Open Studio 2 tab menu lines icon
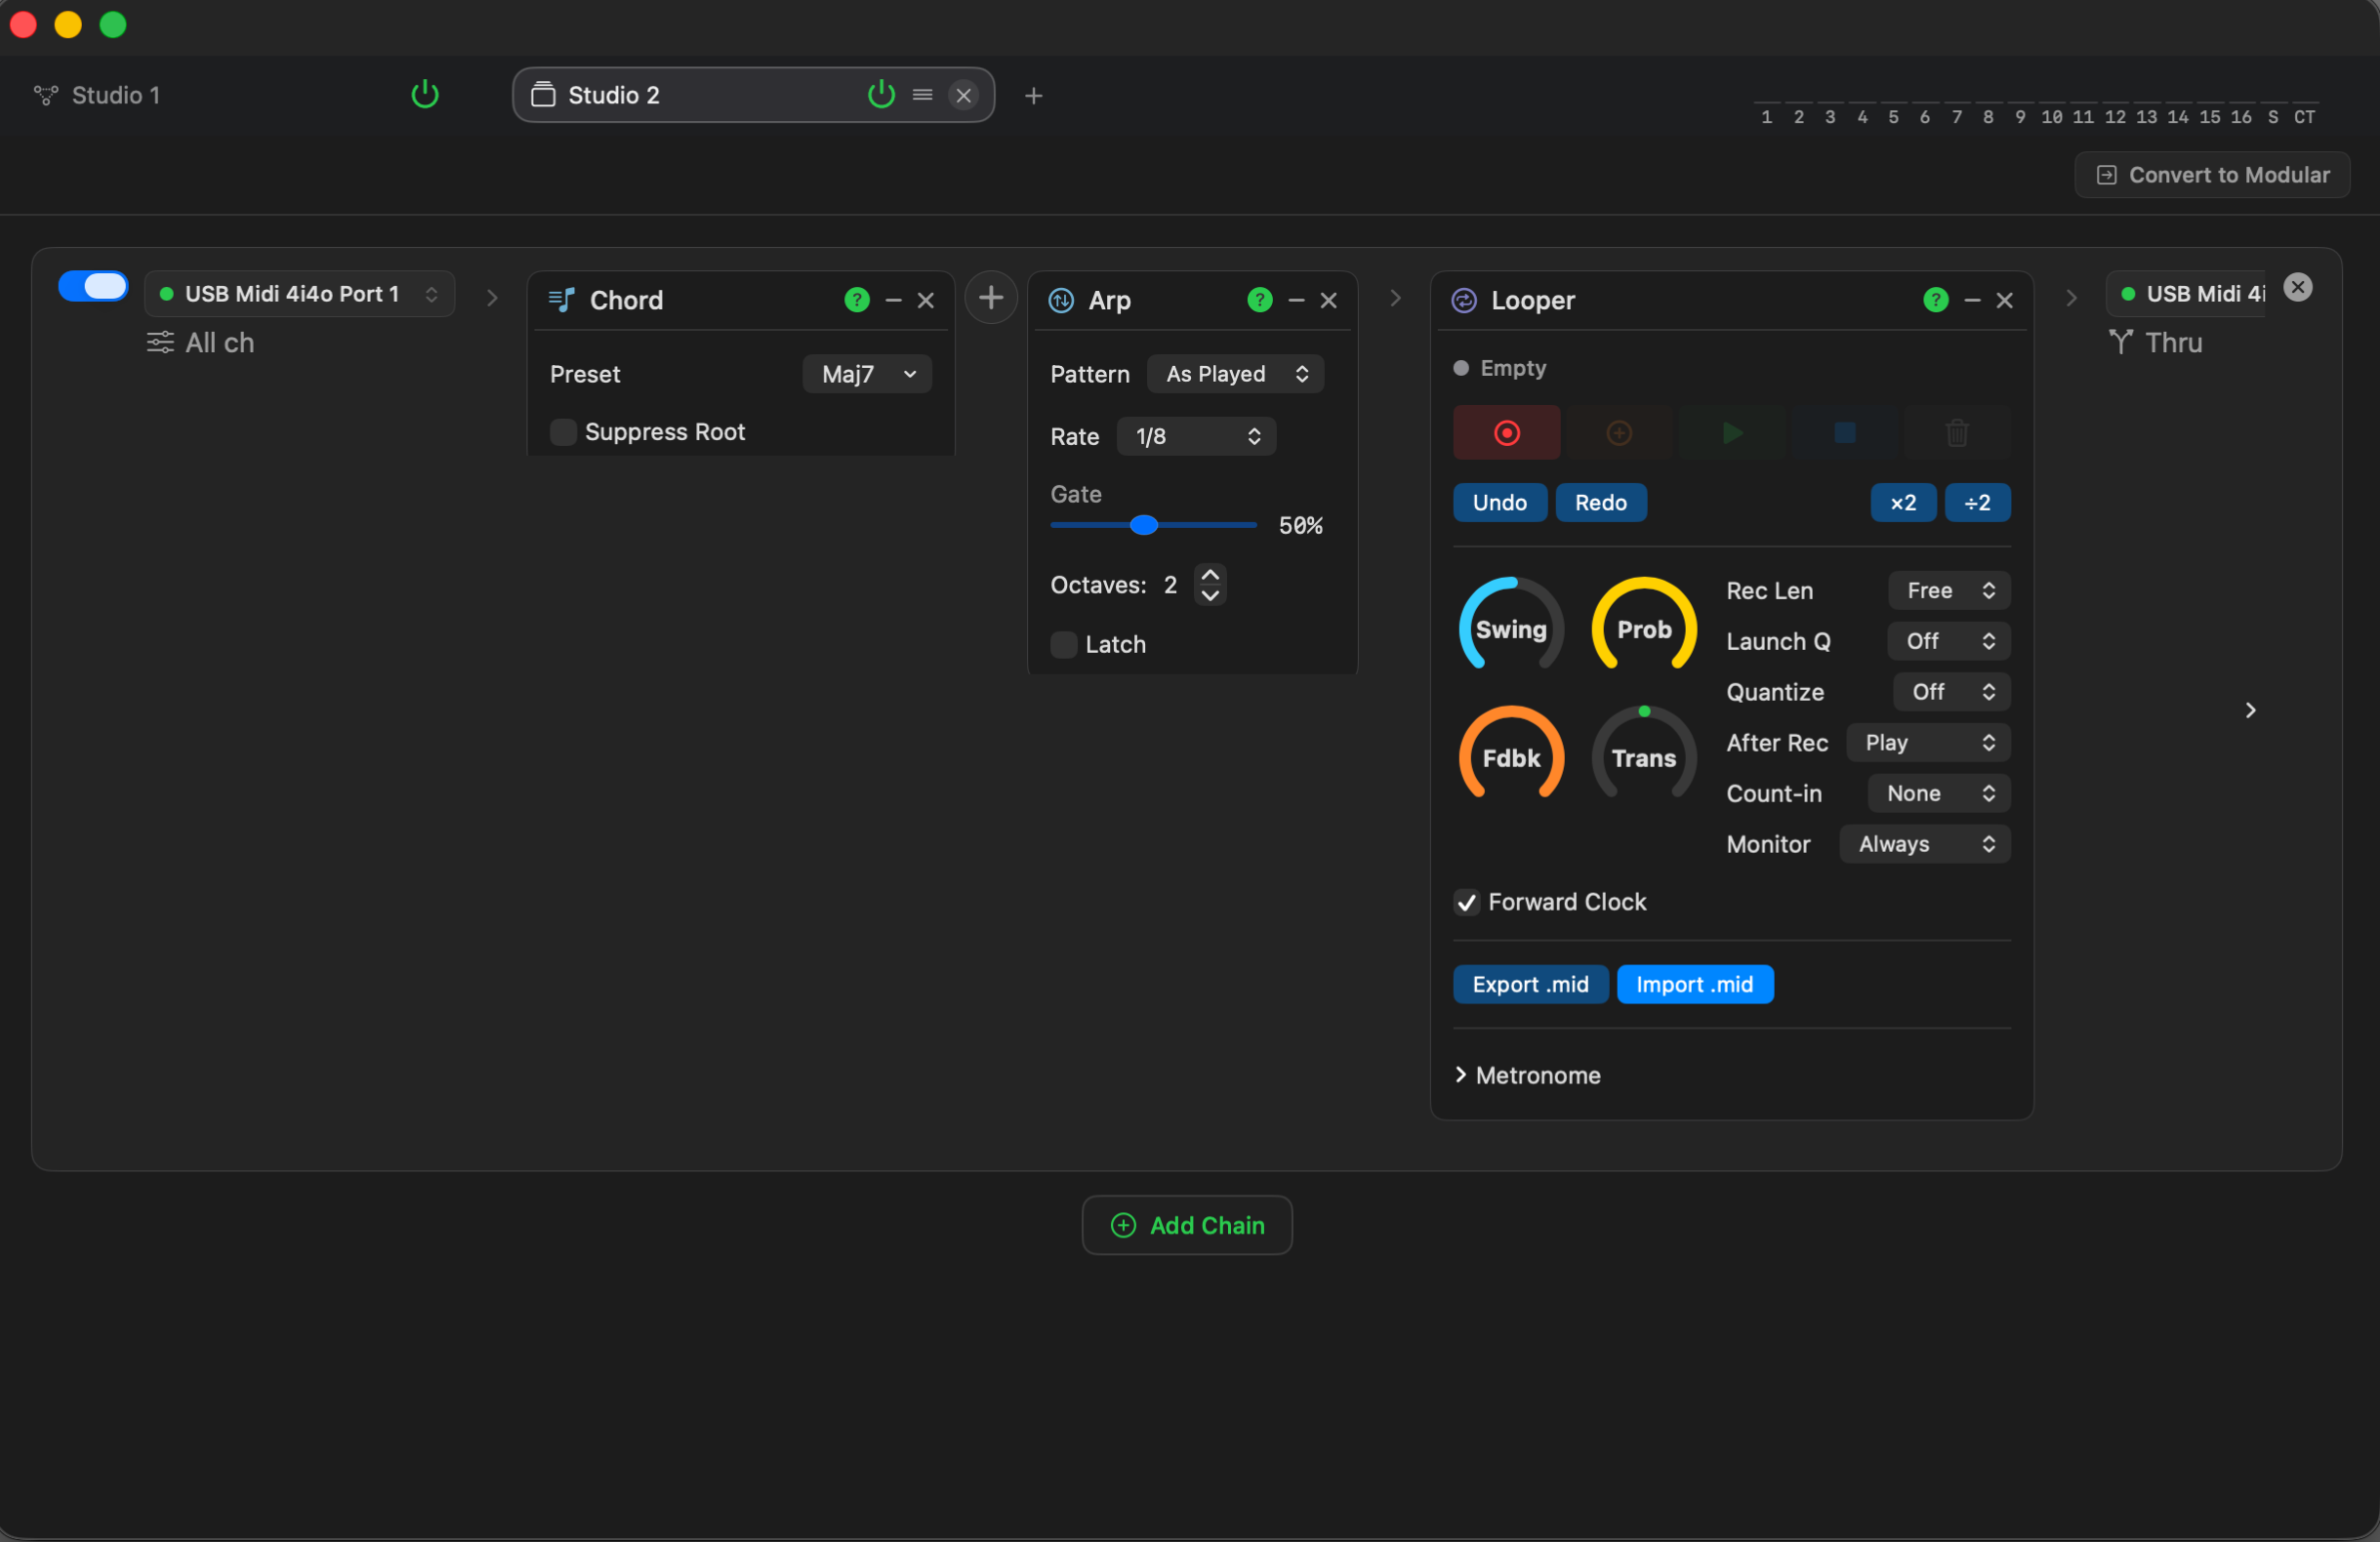This screenshot has width=2380, height=1542. click(x=922, y=95)
